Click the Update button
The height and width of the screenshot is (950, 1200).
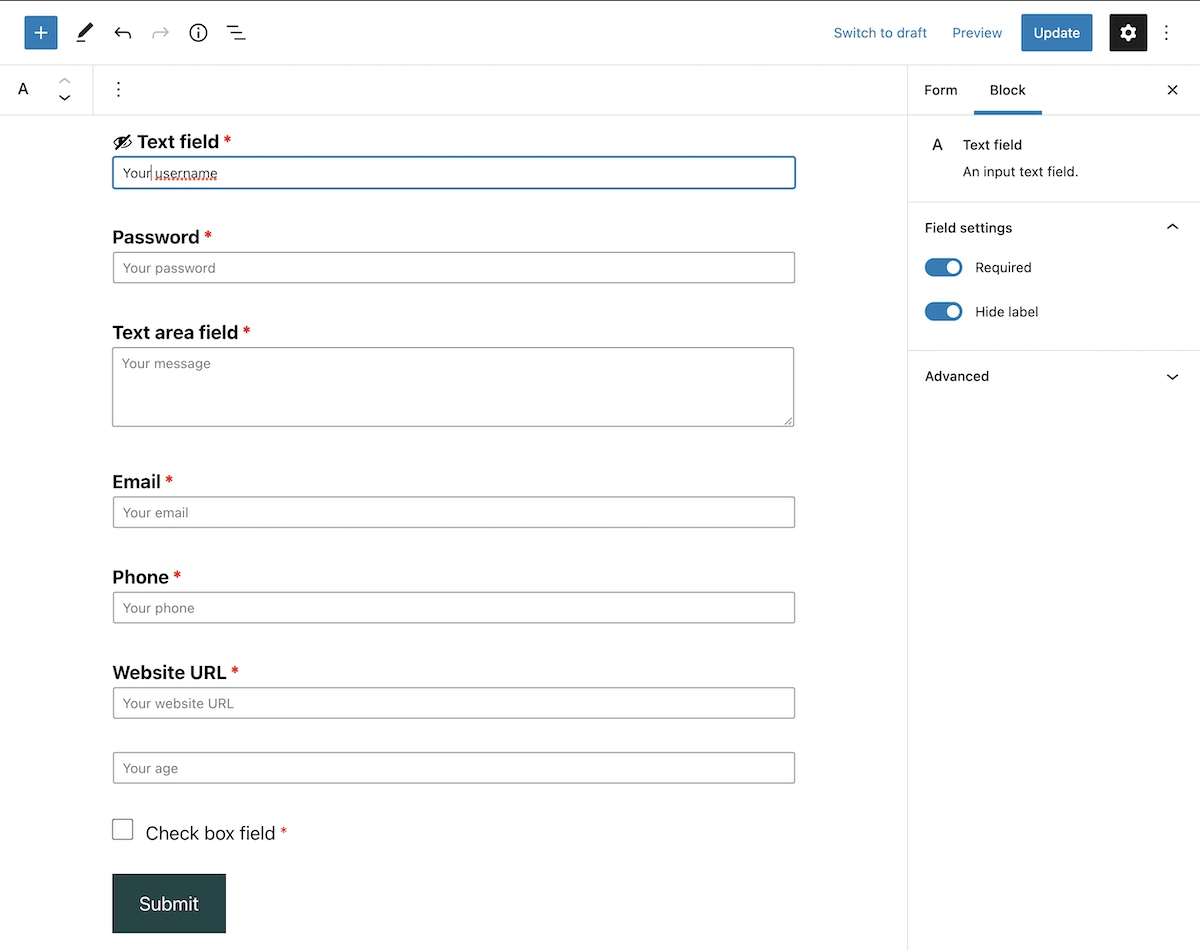pos(1057,33)
